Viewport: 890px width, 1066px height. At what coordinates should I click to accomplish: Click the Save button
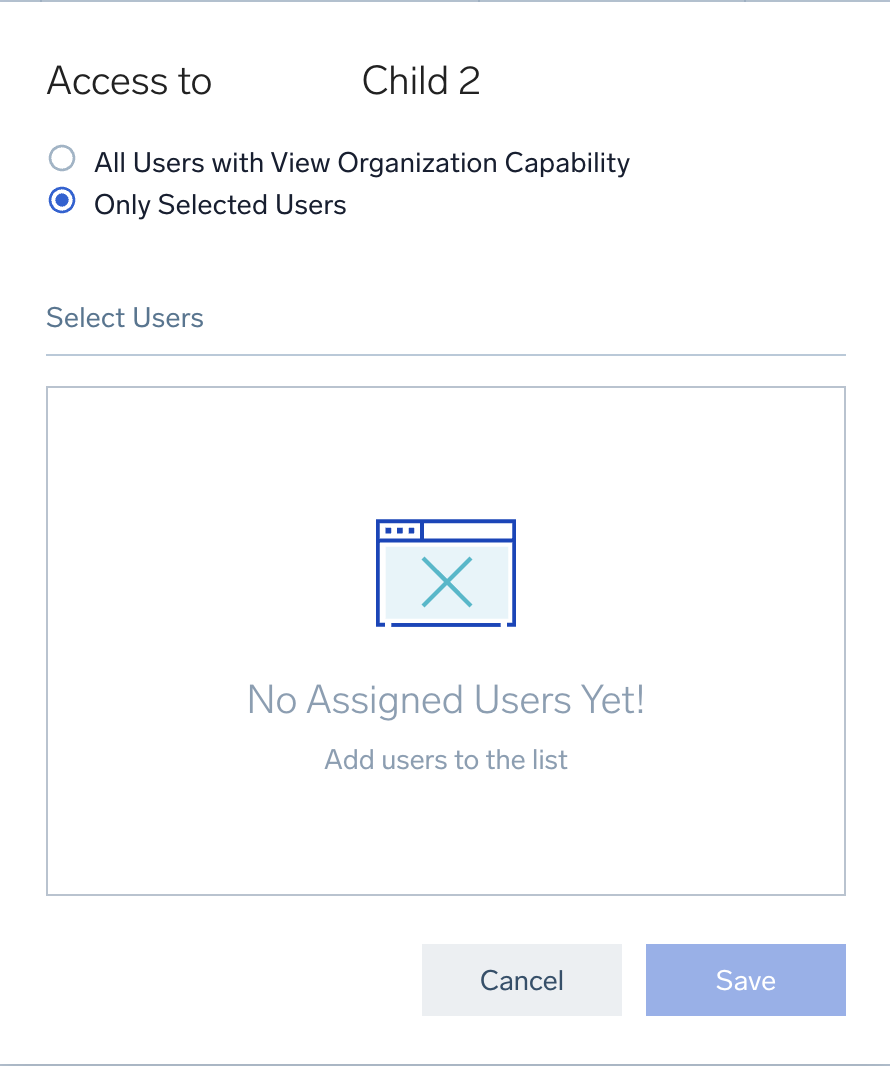[x=745, y=980]
